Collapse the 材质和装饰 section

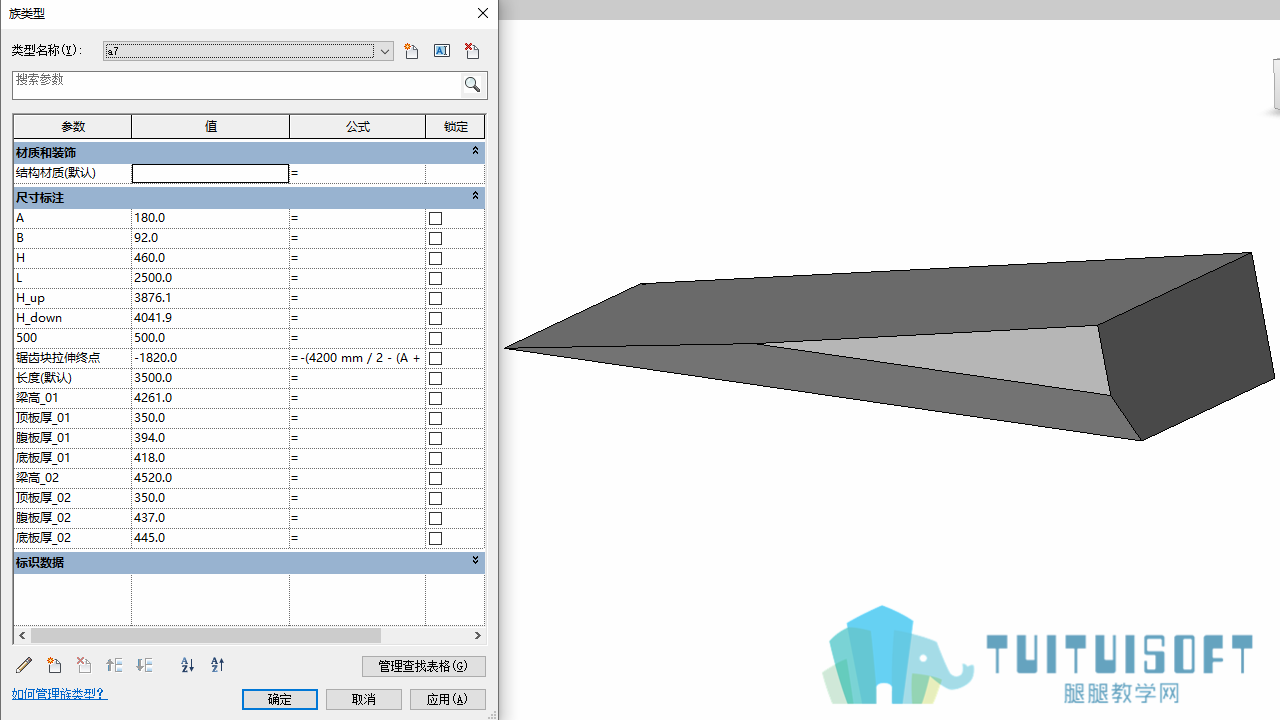tap(476, 151)
